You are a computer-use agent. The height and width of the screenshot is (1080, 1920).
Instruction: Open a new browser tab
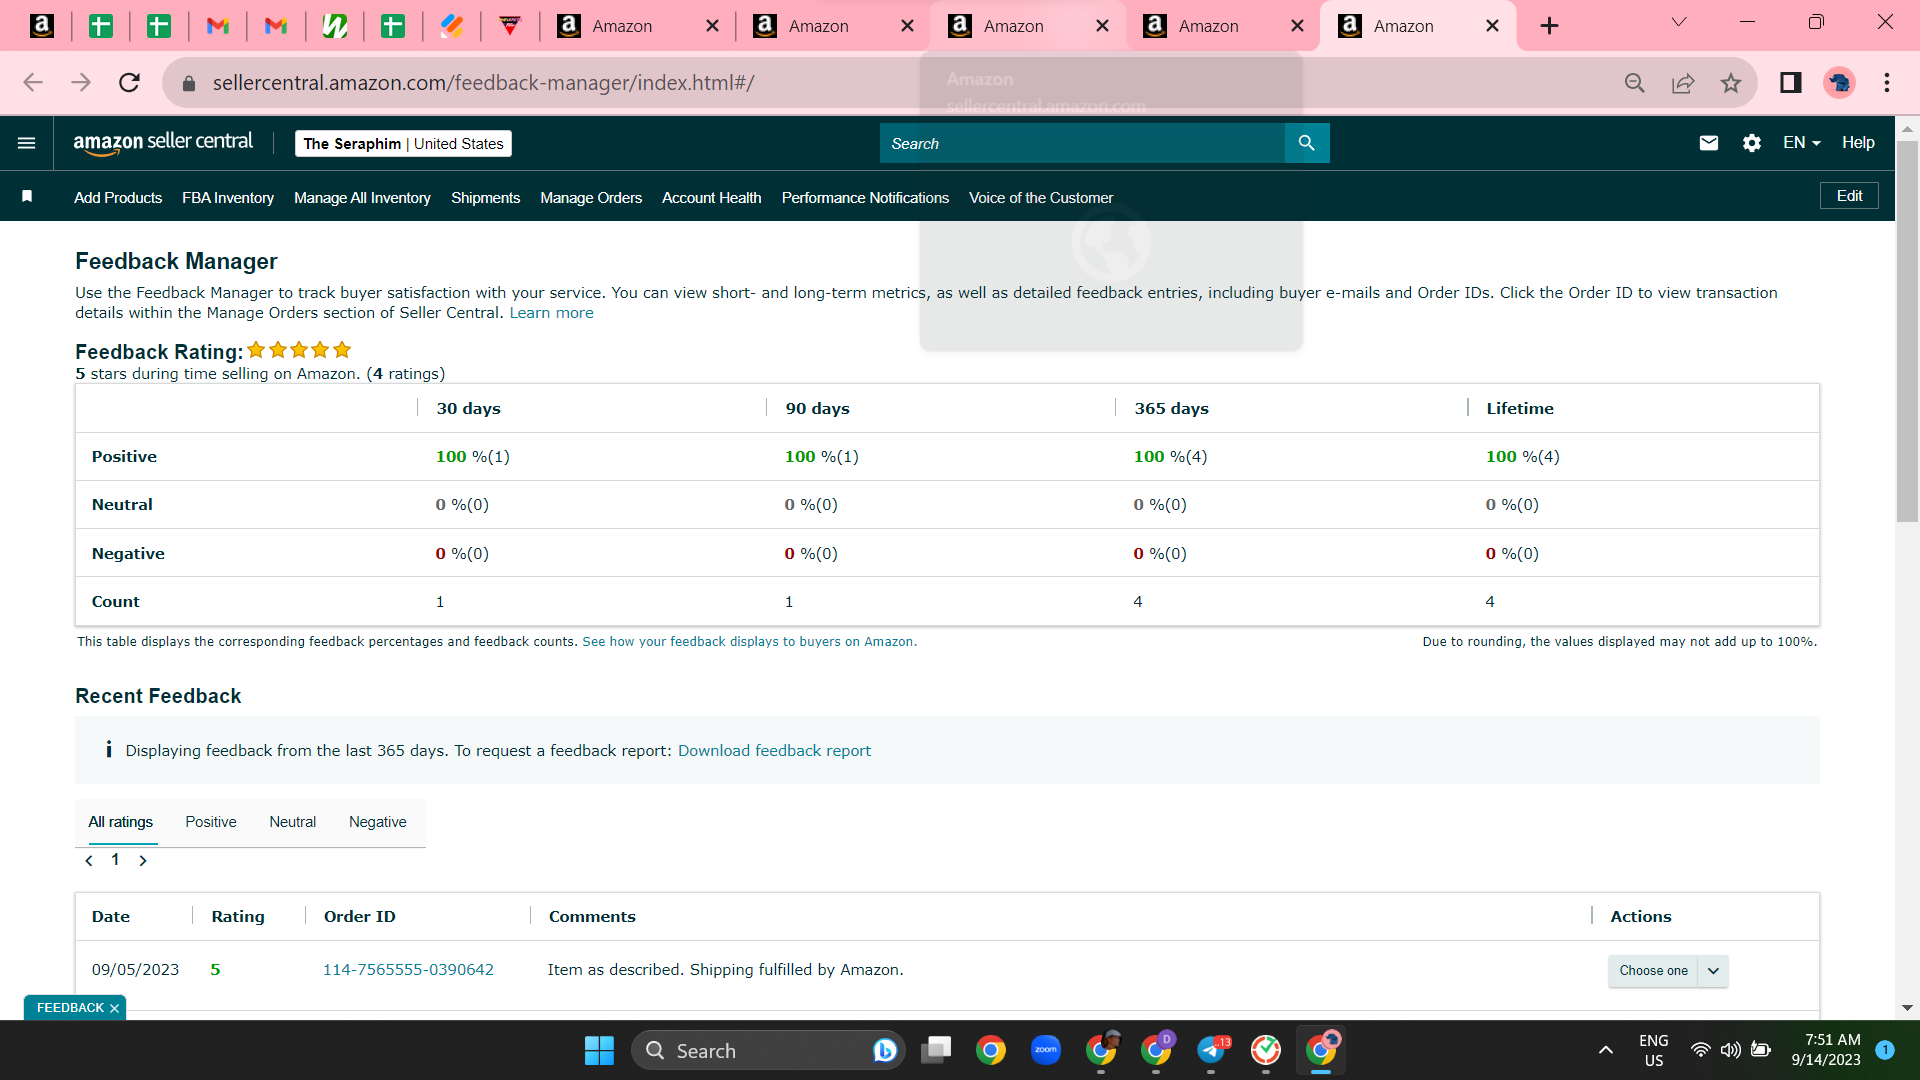tap(1549, 26)
